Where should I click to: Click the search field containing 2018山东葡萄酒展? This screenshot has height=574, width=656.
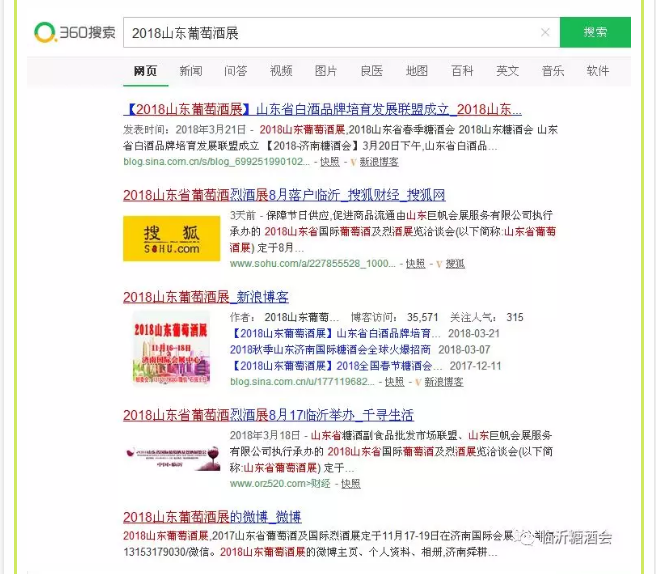pos(330,33)
